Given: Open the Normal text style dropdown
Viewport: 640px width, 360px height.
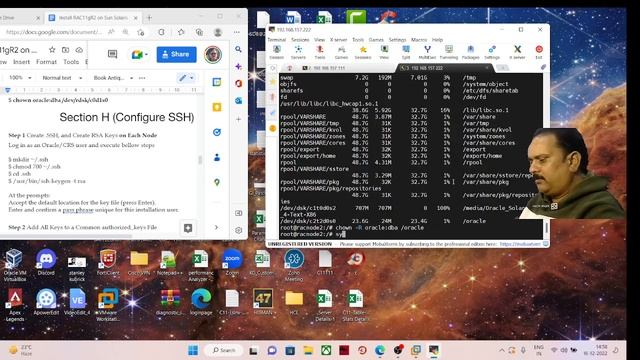Looking at the screenshot, I should (x=62, y=78).
